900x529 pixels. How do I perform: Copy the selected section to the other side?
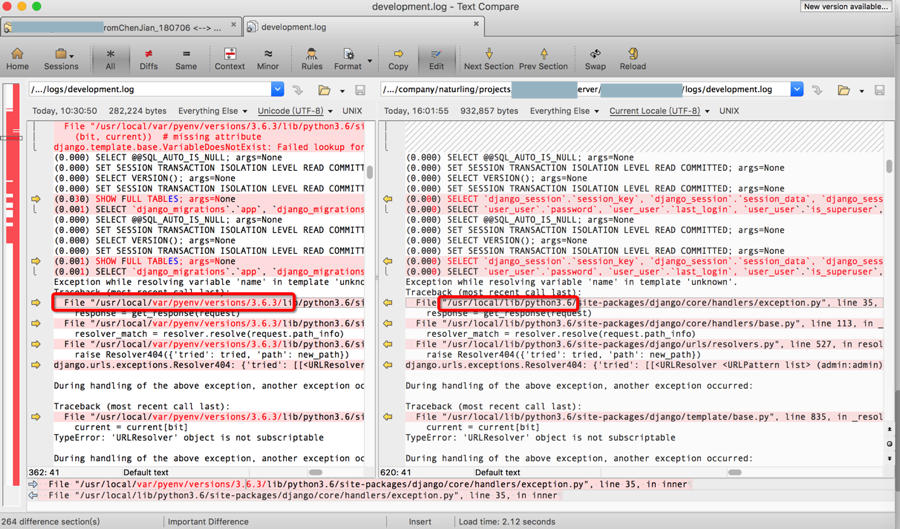tap(398, 58)
